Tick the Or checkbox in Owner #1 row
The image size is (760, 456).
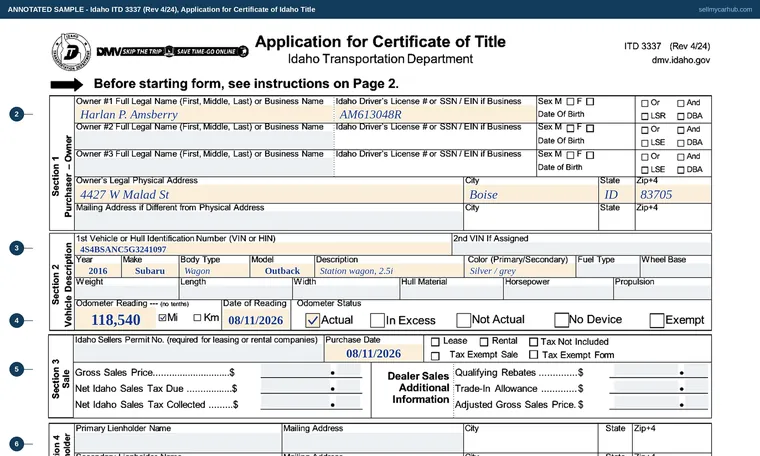click(645, 103)
